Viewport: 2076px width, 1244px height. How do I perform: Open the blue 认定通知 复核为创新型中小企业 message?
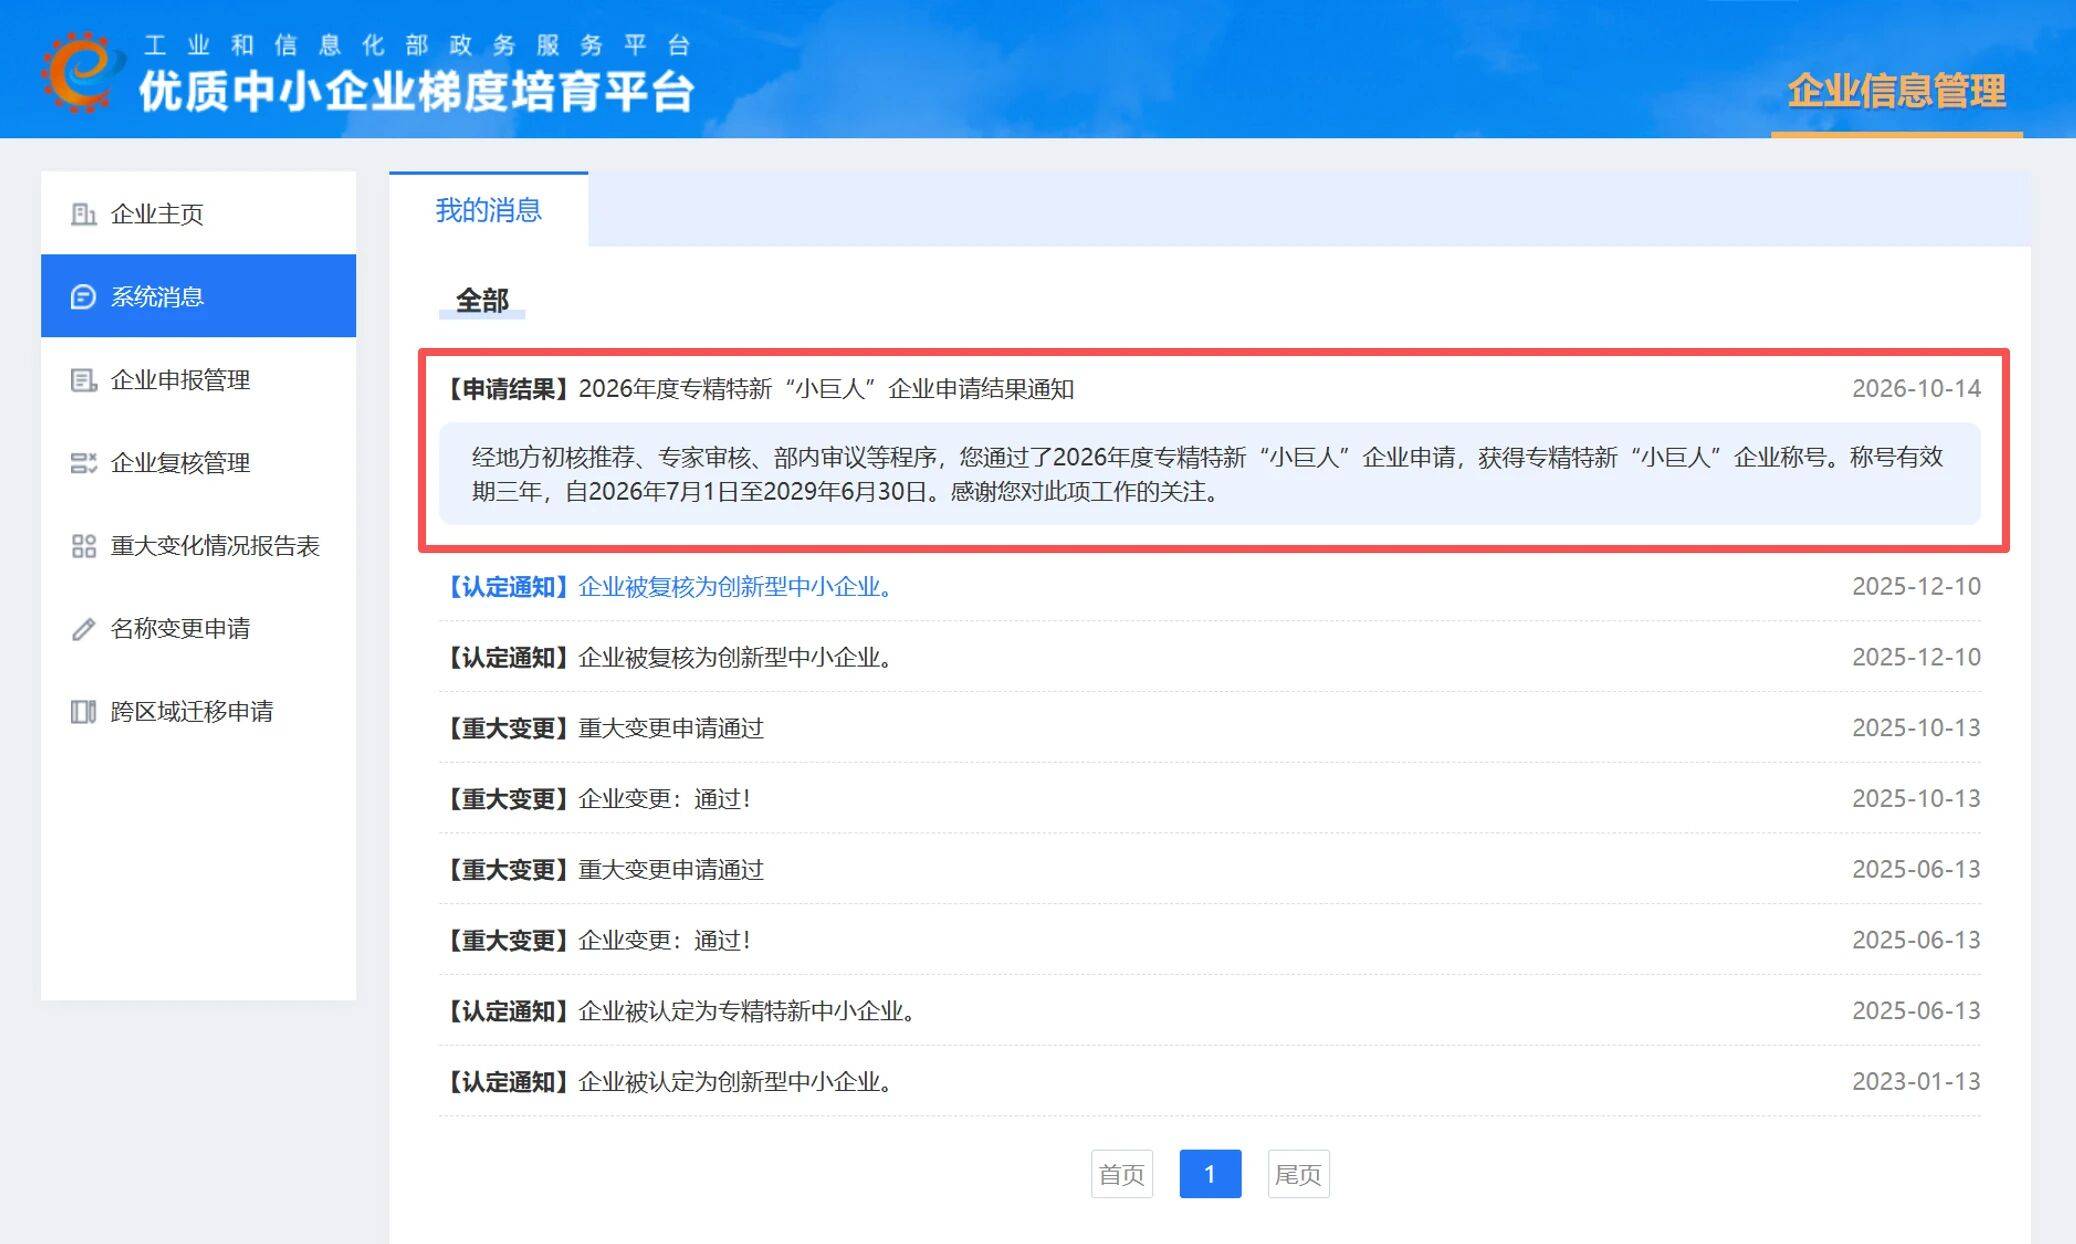(668, 586)
